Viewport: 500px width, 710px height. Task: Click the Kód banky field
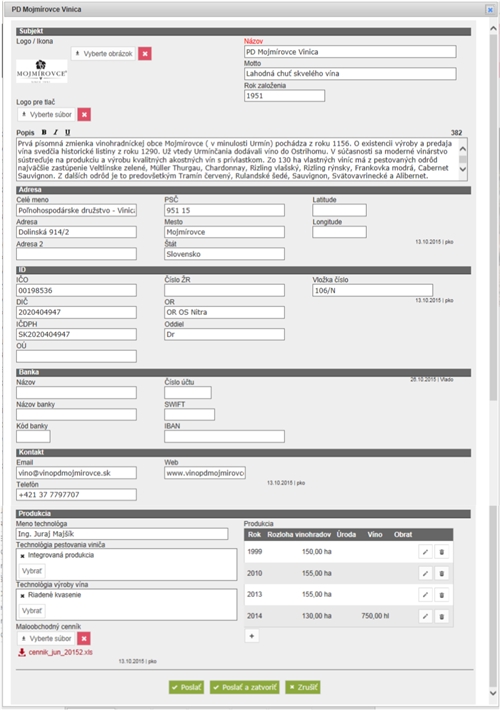tap(34, 437)
